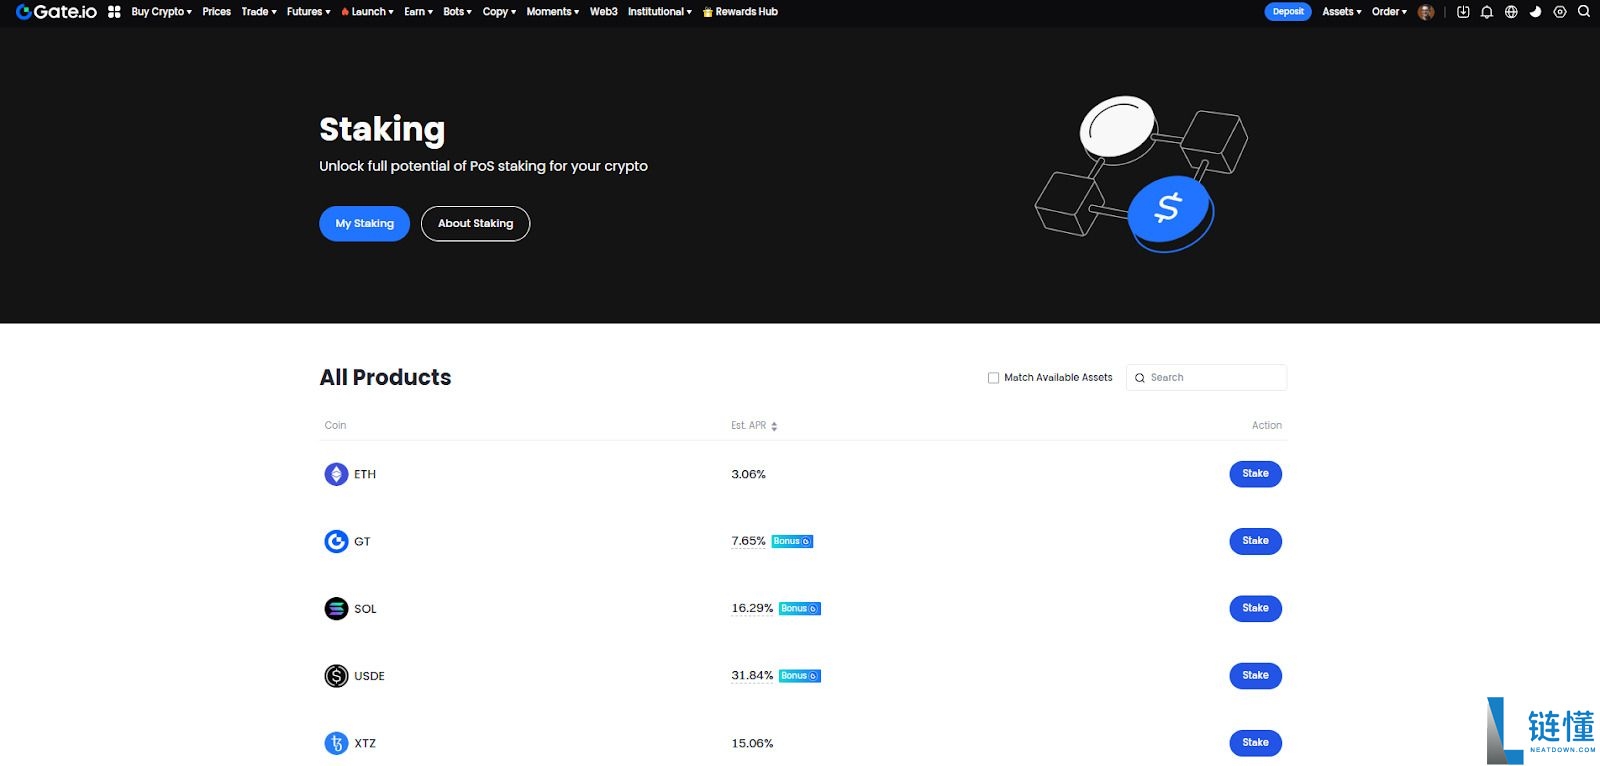Stake GT
Image resolution: width=1600 pixels, height=766 pixels.
(x=1255, y=541)
